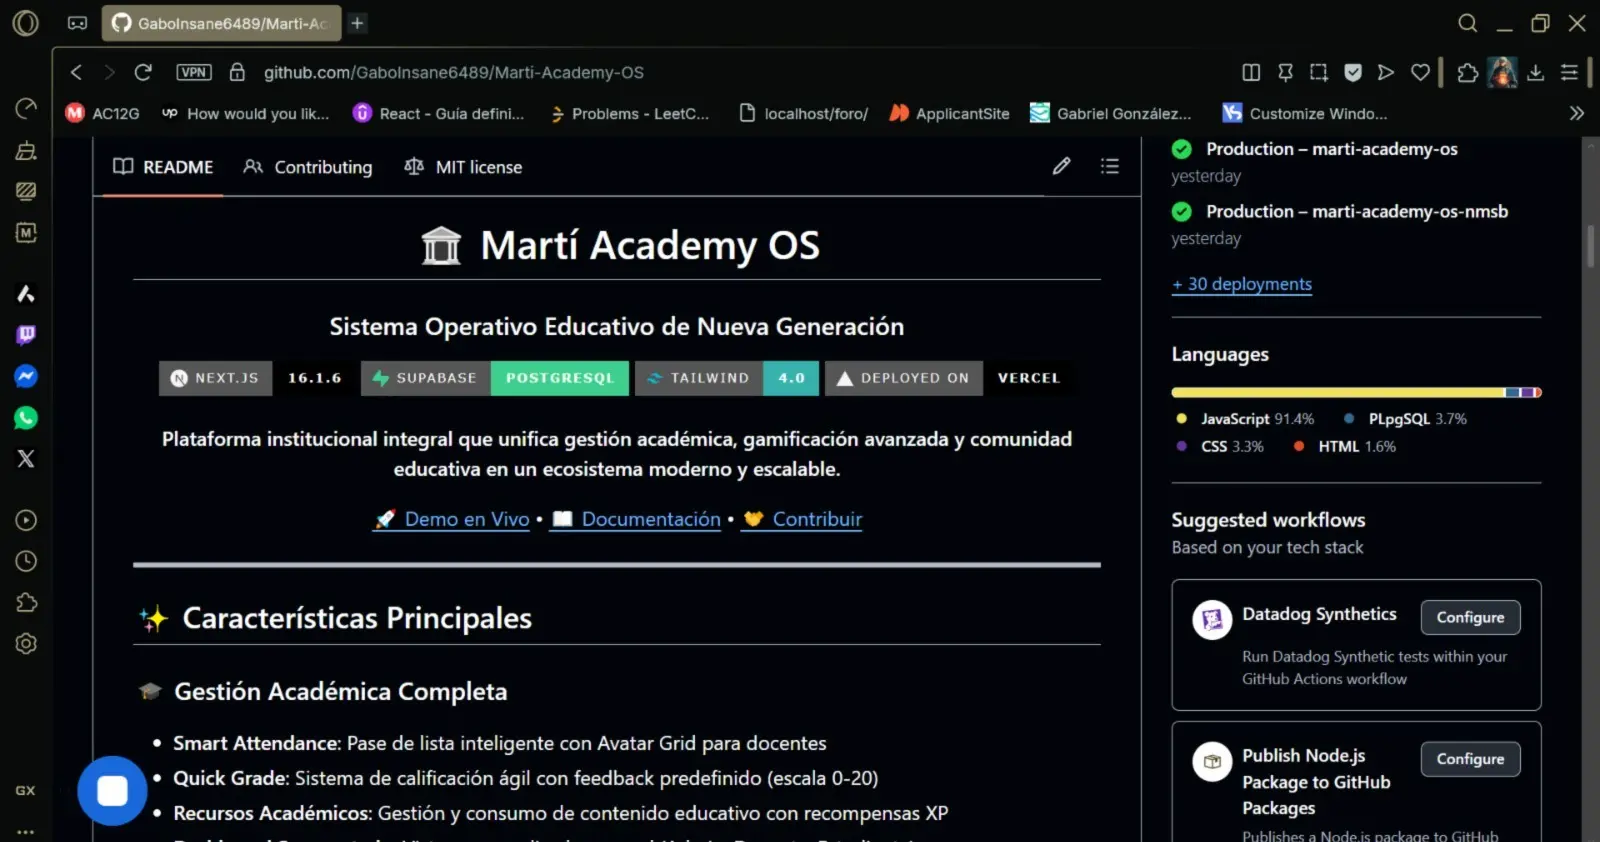Screen dimensions: 1600x842
Task: Open WhatsApp in the sidebar
Action: pyautogui.click(x=26, y=418)
